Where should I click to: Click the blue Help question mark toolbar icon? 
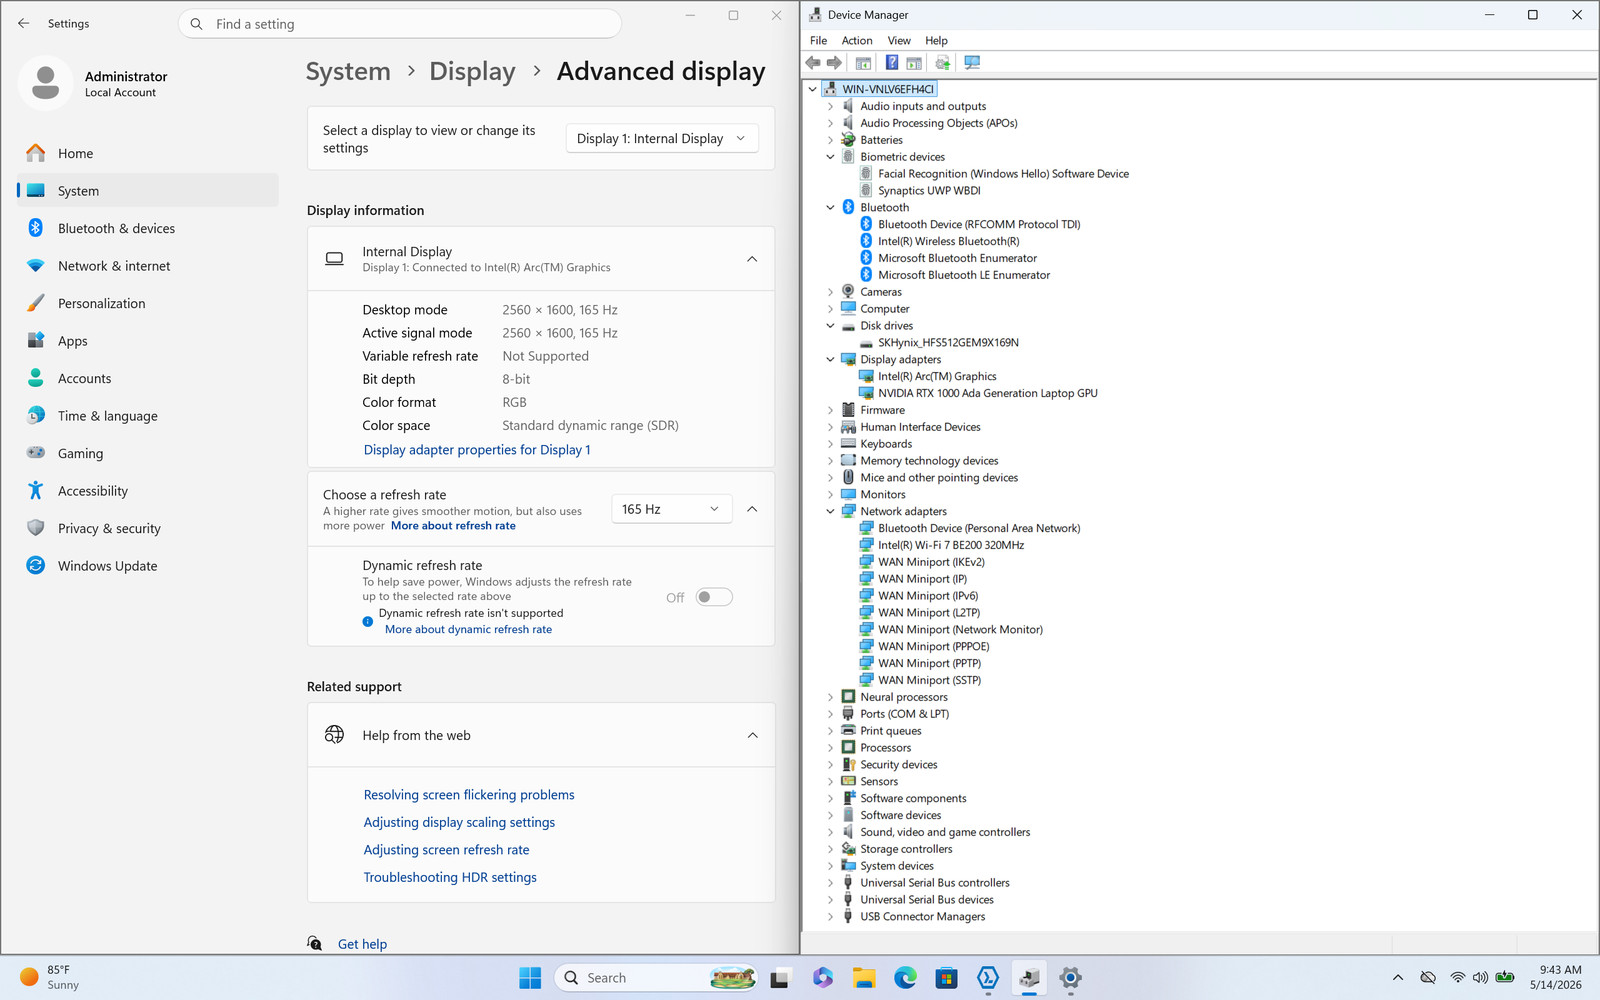pyautogui.click(x=892, y=63)
